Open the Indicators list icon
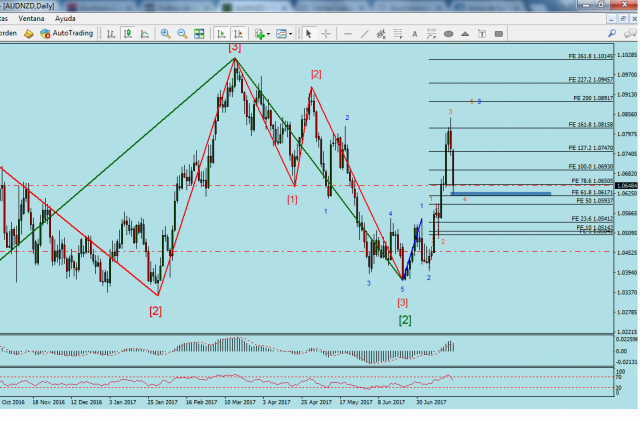This screenshot has height=421, width=640. click(x=259, y=34)
